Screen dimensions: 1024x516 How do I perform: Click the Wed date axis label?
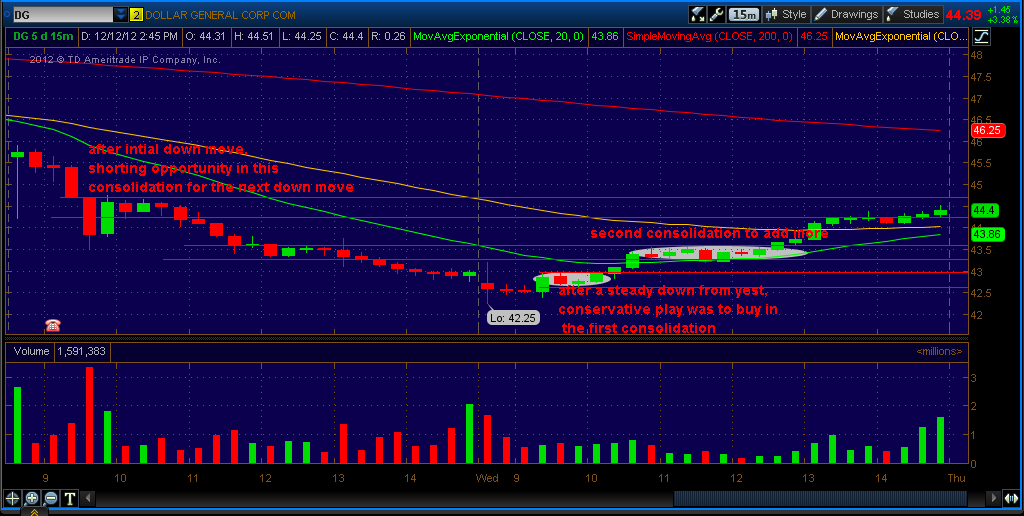pos(487,478)
